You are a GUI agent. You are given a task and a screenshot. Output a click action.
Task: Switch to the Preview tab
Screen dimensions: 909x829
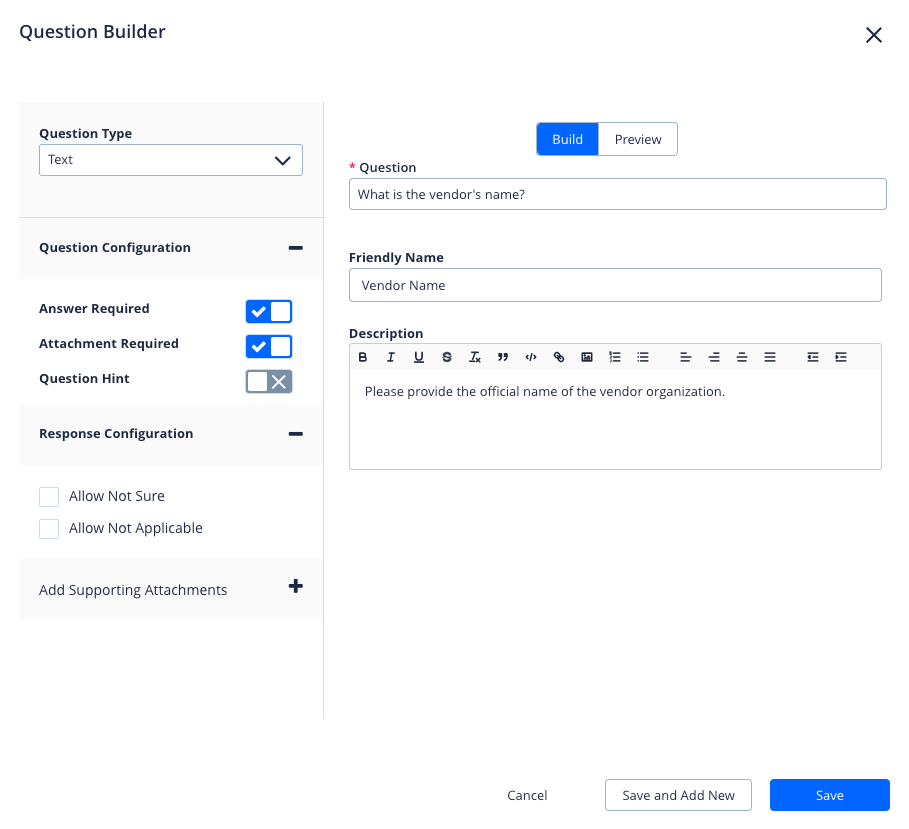click(x=638, y=140)
